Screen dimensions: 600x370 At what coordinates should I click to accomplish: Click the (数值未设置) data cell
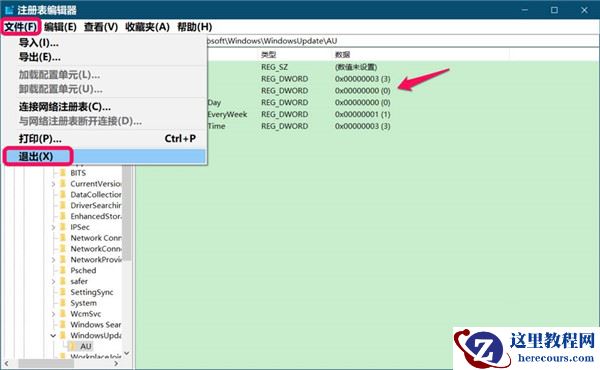click(x=356, y=67)
